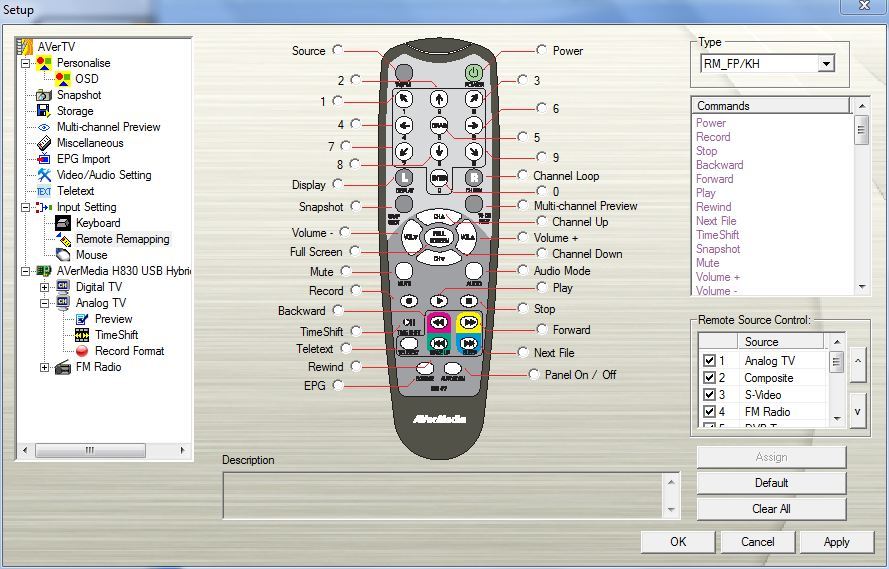Image resolution: width=889 pixels, height=569 pixels.
Task: Click the AVerTV root icon
Action: tap(25, 46)
